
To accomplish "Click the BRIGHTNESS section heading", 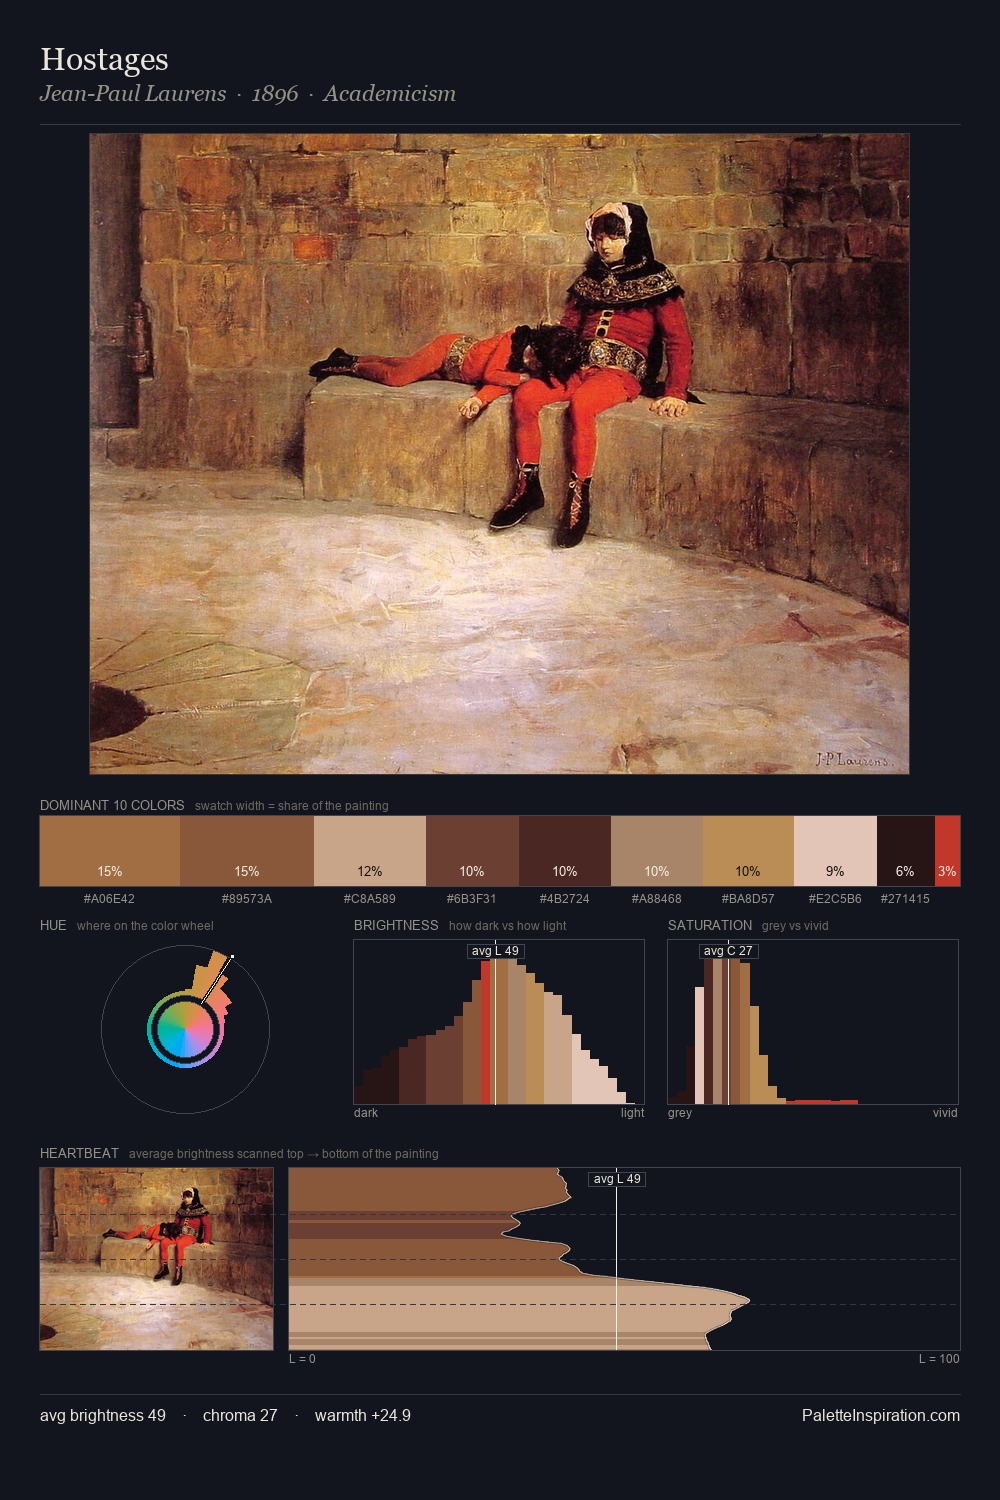I will click(396, 925).
